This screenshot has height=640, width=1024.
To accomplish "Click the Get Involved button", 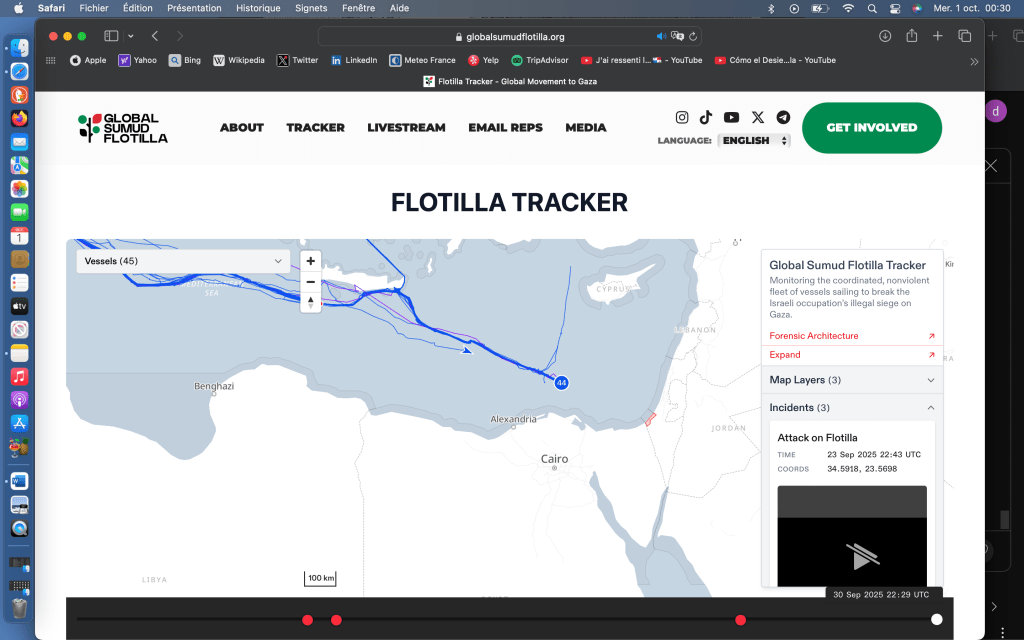I will 871,128.
